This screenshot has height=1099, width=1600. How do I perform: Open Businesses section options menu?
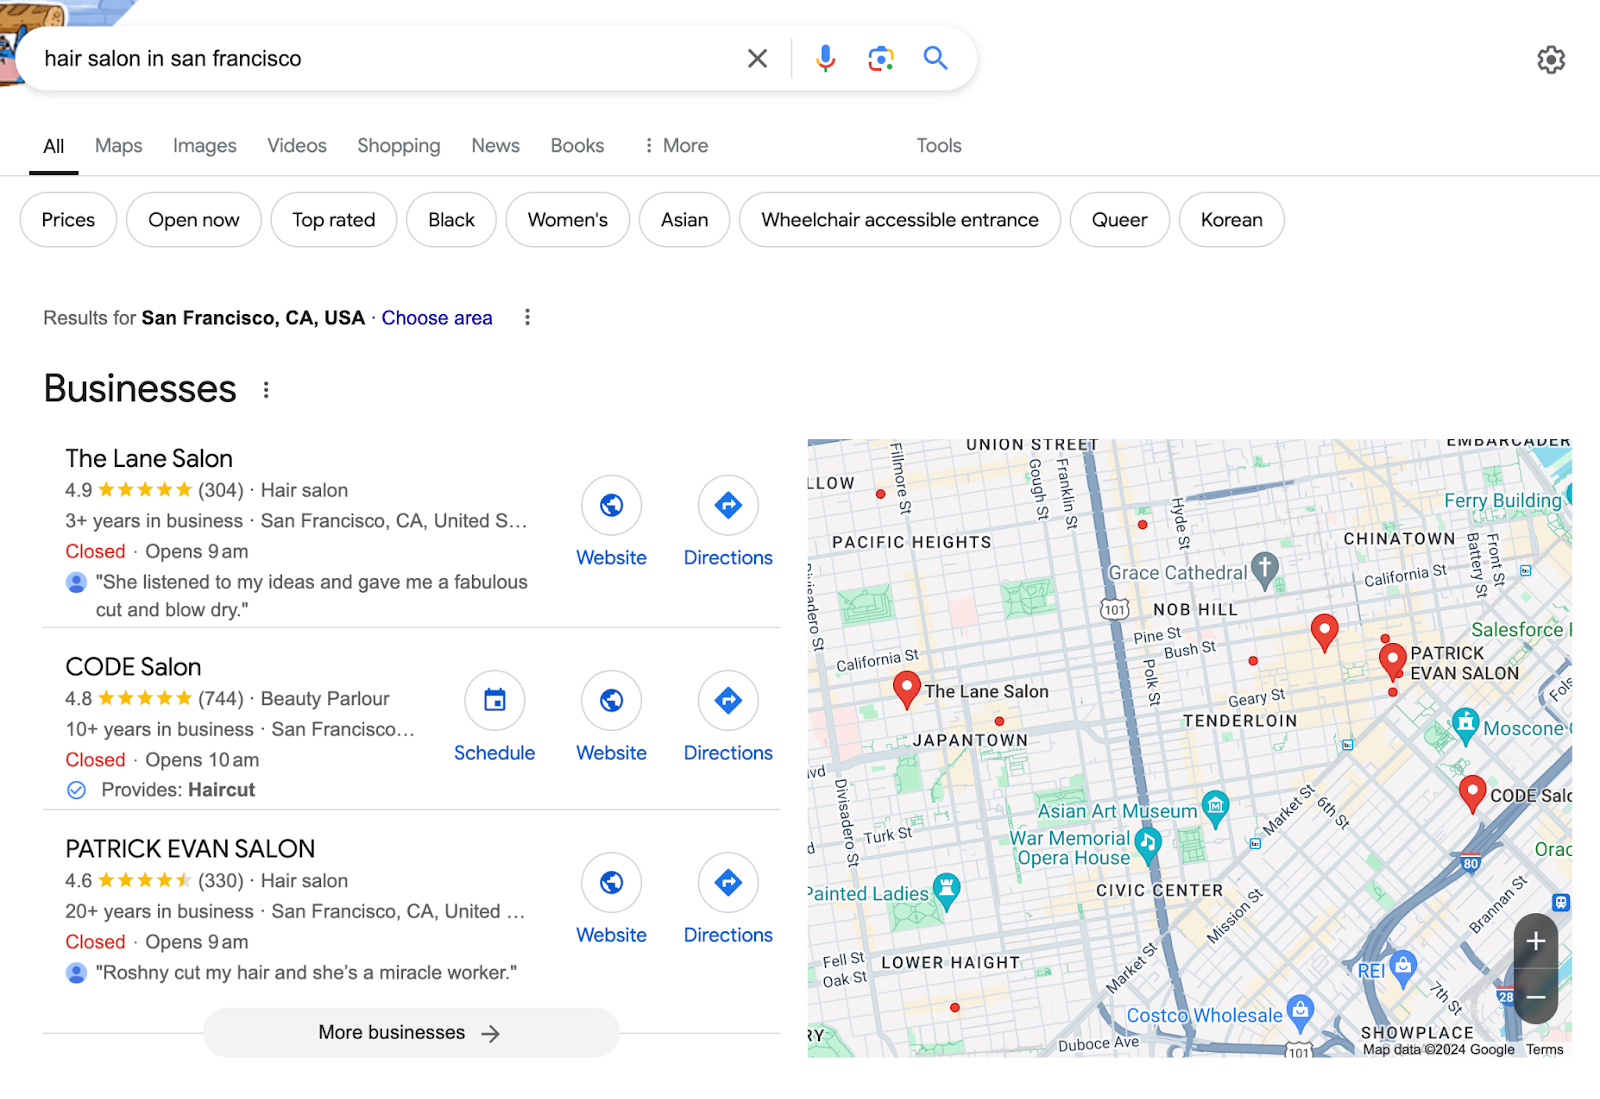[x=266, y=390]
